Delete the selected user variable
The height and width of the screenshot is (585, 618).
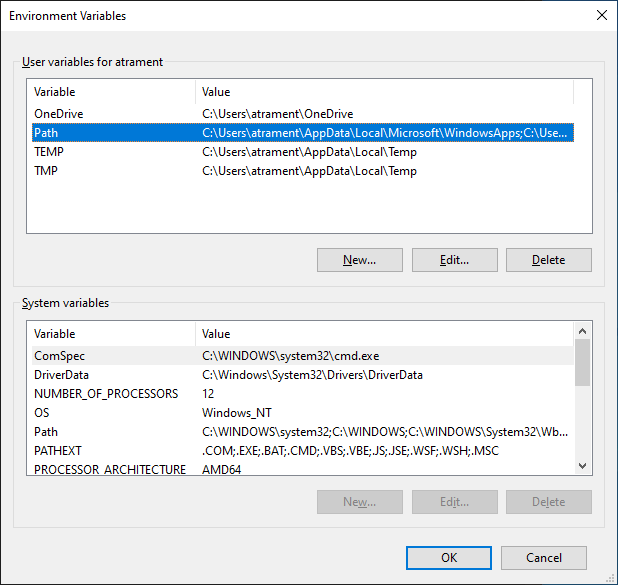548,260
